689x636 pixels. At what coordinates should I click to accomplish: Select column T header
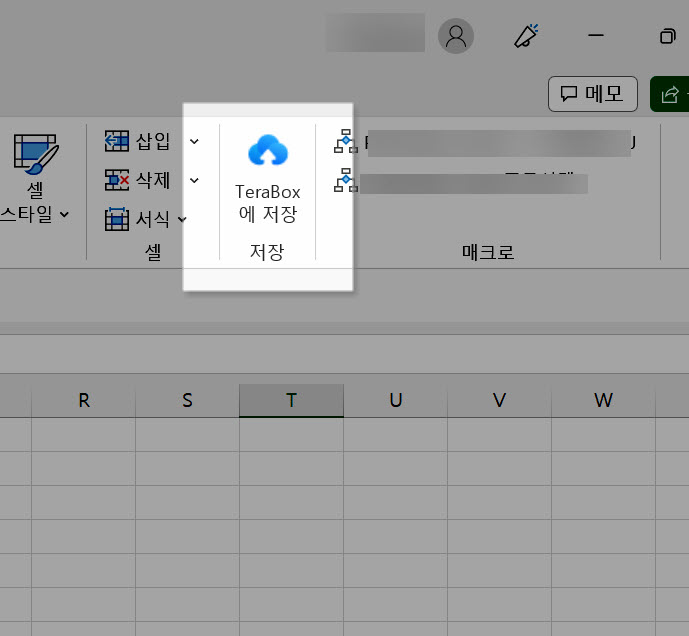[291, 400]
